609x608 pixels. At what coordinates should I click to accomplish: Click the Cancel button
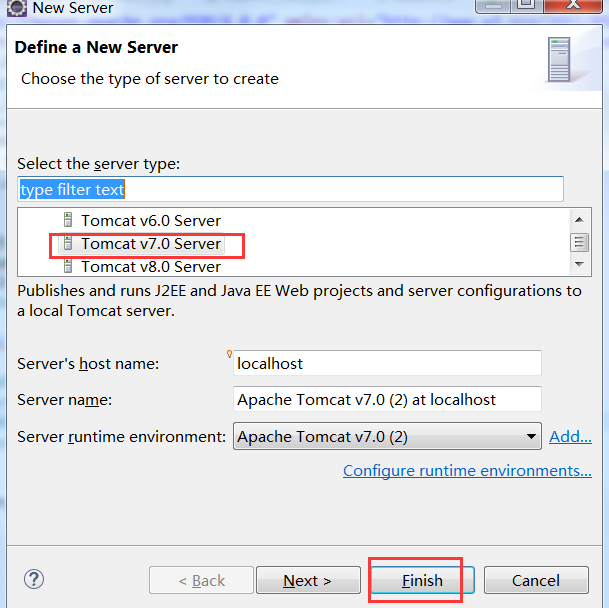[536, 580]
